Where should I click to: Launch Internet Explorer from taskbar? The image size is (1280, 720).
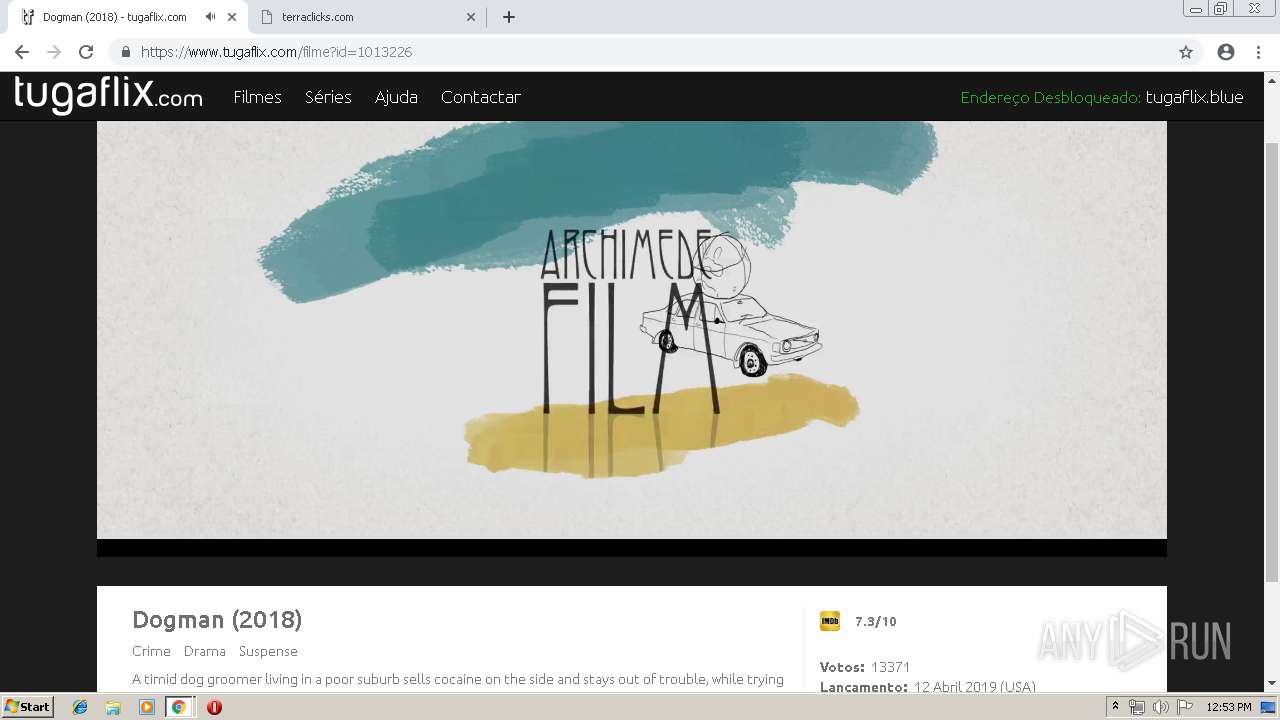pos(80,707)
